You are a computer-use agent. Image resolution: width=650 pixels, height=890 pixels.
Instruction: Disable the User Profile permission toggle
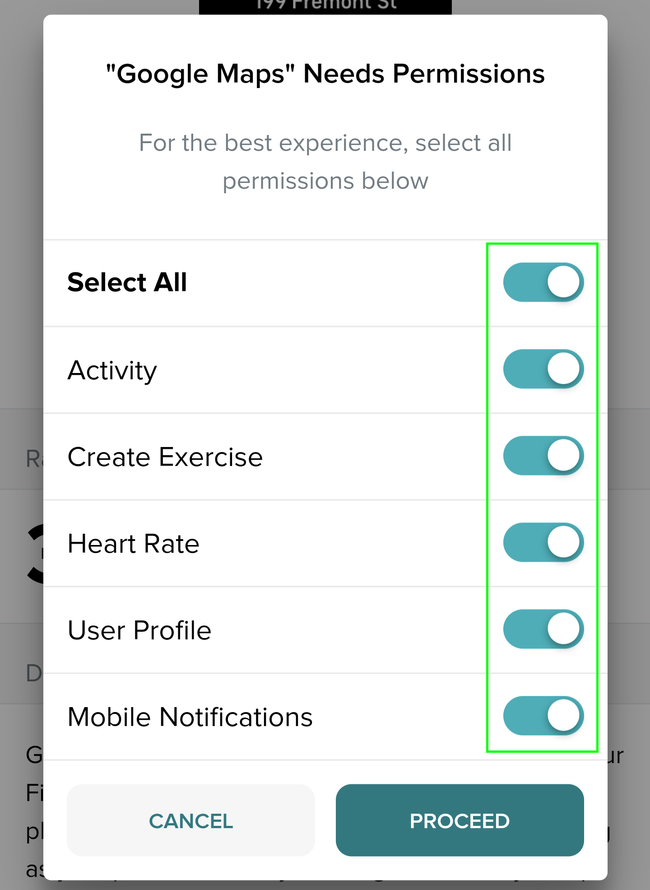point(543,630)
